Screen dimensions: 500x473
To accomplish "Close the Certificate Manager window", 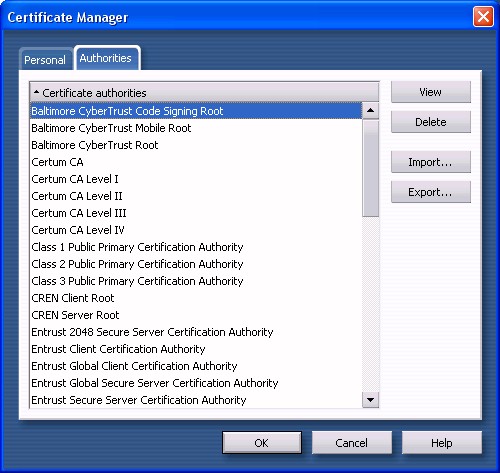I will click(483, 16).
